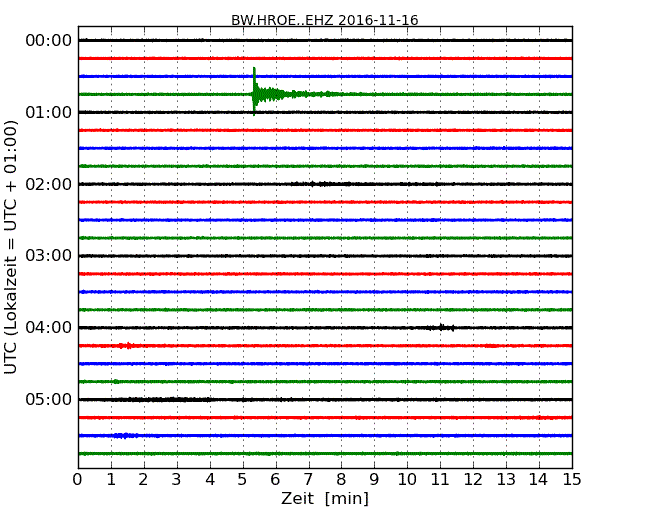Screen dimensions: 650x520
Task: Click the 04:00 time label
Action: pyautogui.click(x=49, y=328)
